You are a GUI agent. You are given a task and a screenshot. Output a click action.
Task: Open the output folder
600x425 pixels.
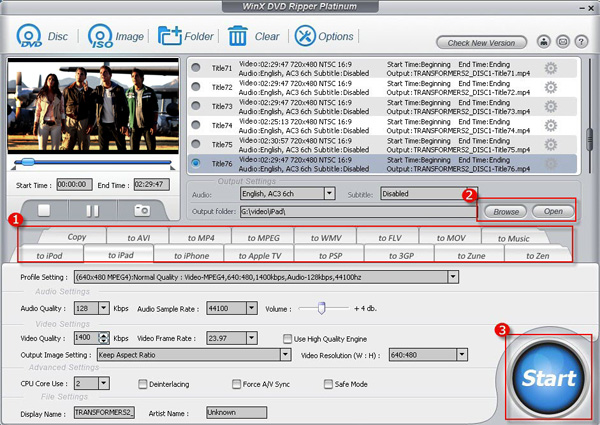(553, 211)
